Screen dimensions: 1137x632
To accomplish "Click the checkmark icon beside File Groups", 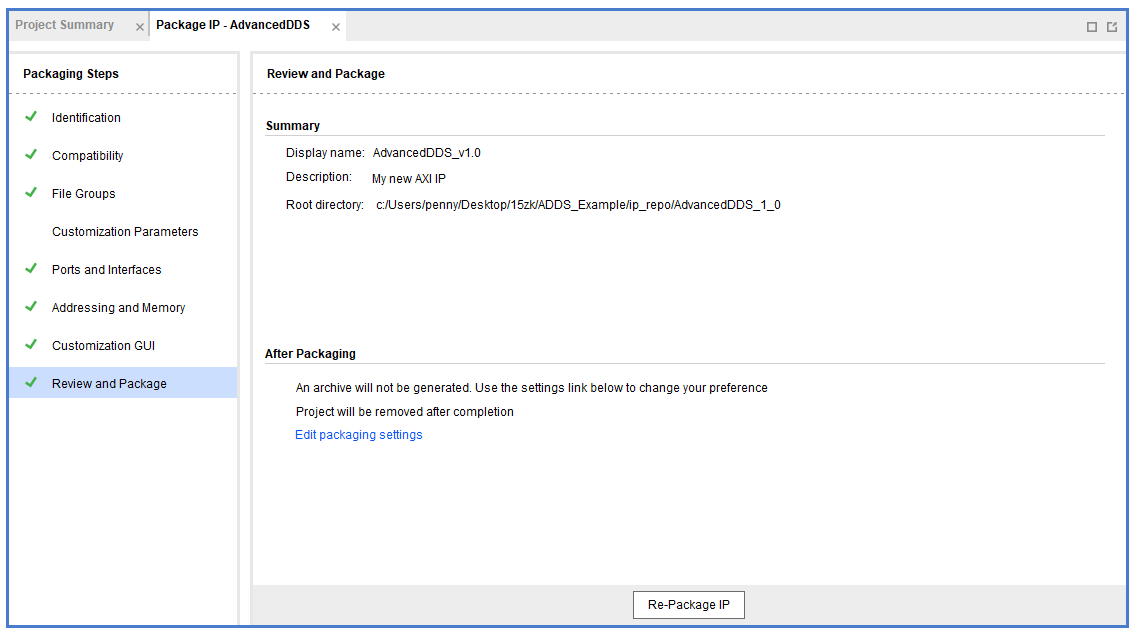I will click(31, 193).
